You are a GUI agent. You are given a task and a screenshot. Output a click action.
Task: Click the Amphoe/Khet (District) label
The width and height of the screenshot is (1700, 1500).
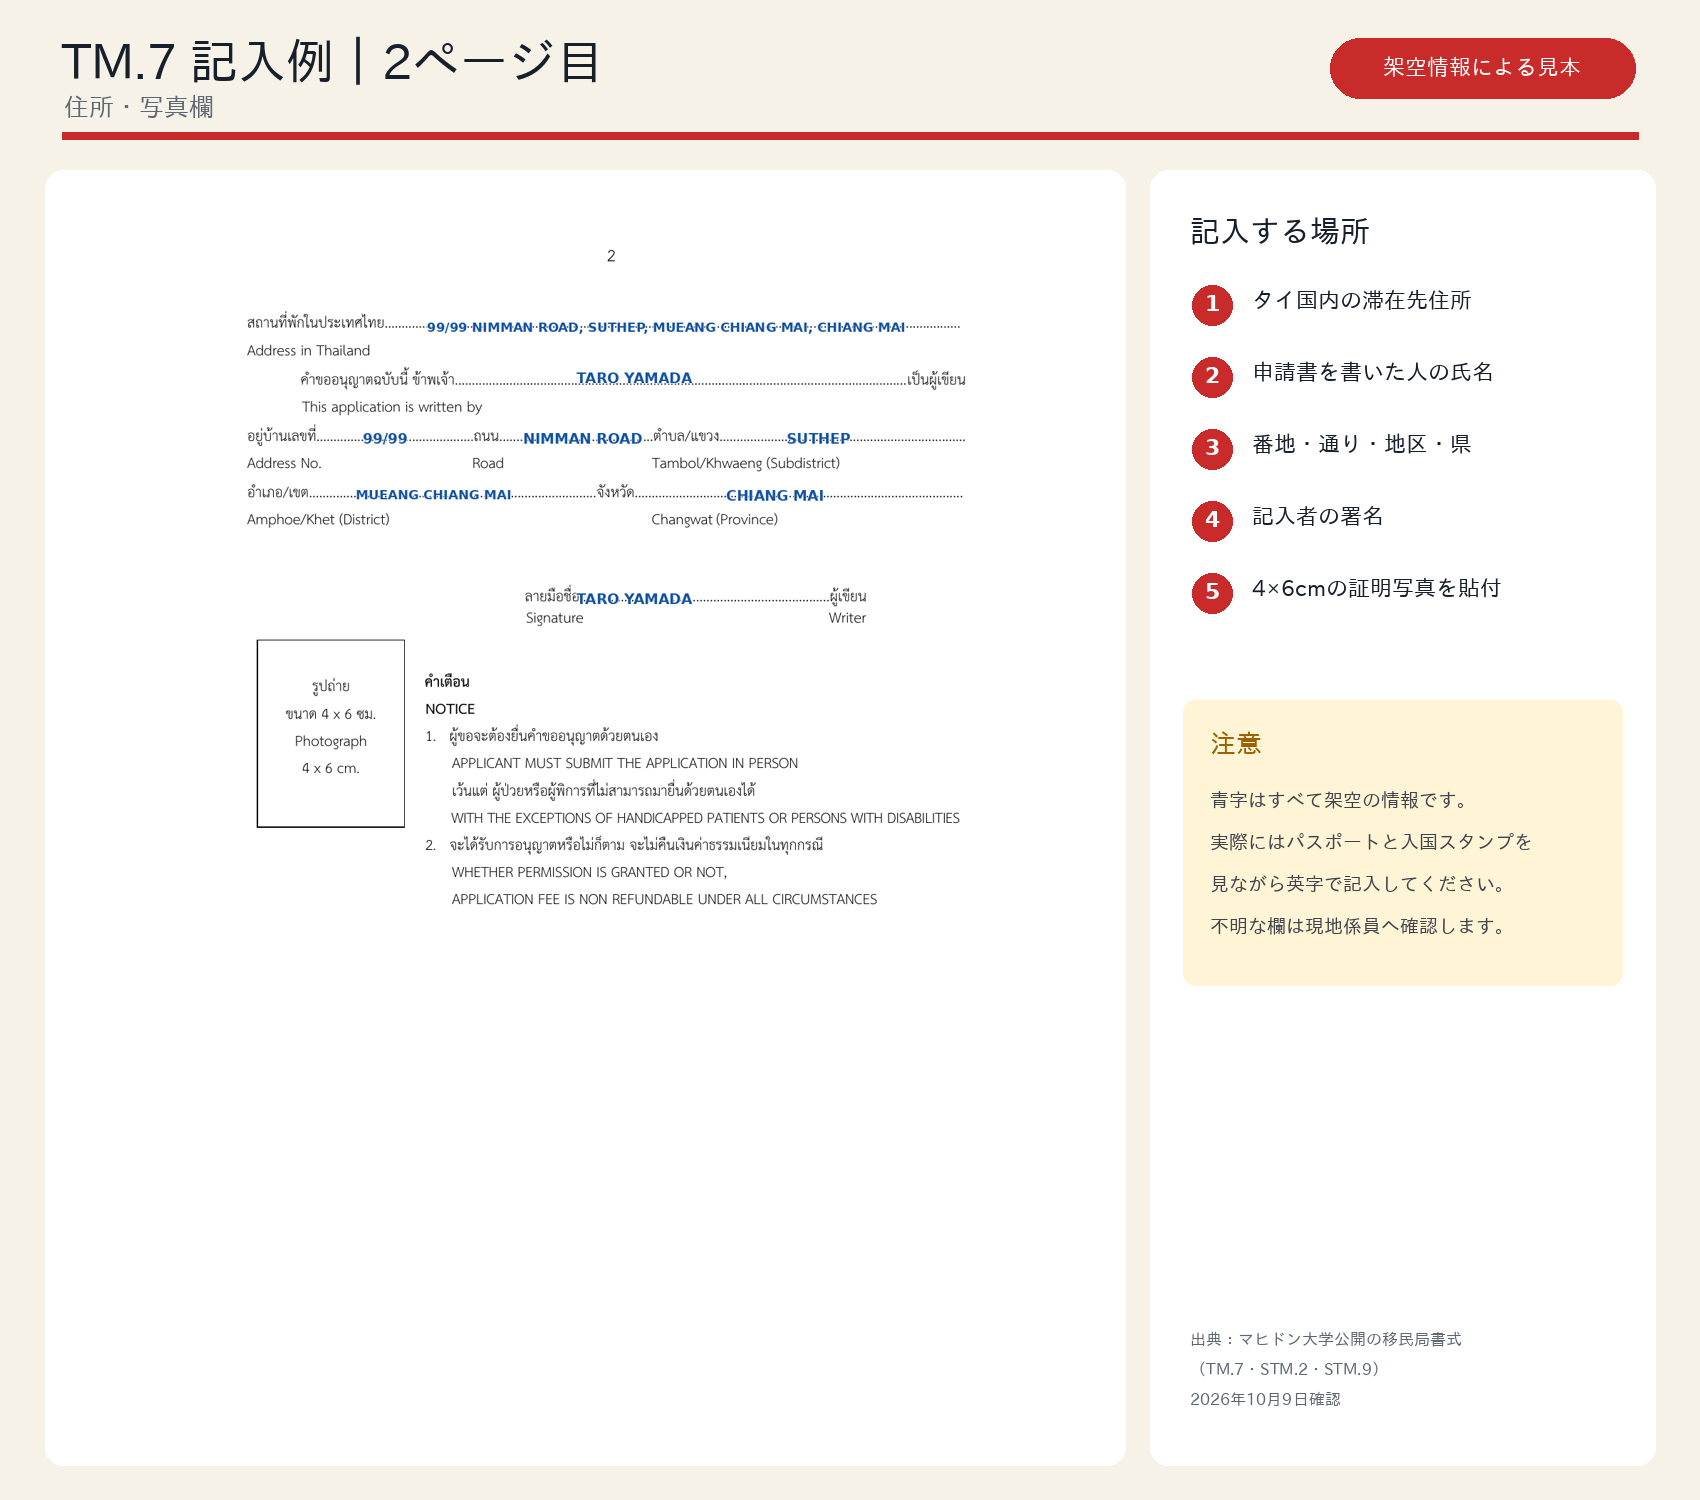click(318, 519)
